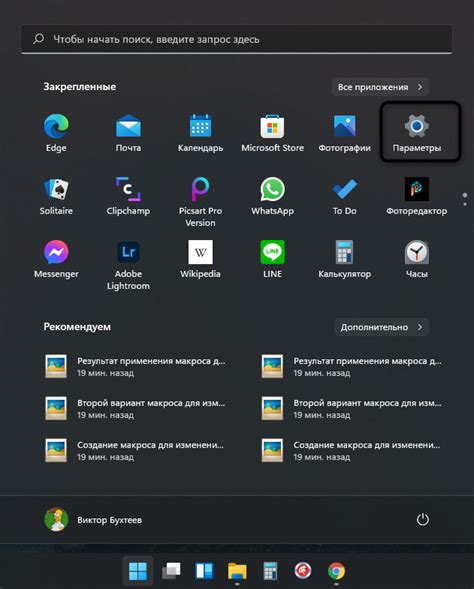
Task: Launch Microsoft Store
Action: [x=272, y=132]
